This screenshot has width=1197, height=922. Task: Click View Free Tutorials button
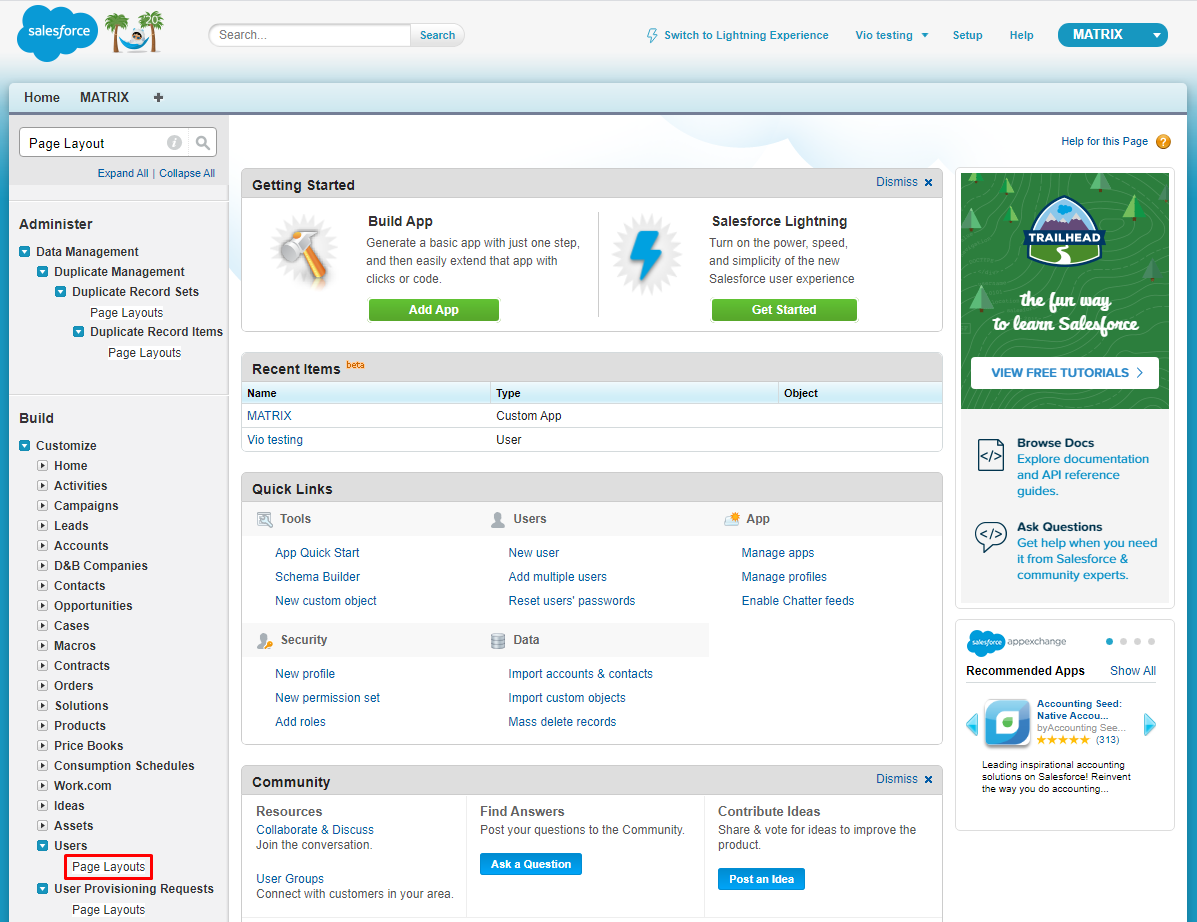pos(1064,372)
